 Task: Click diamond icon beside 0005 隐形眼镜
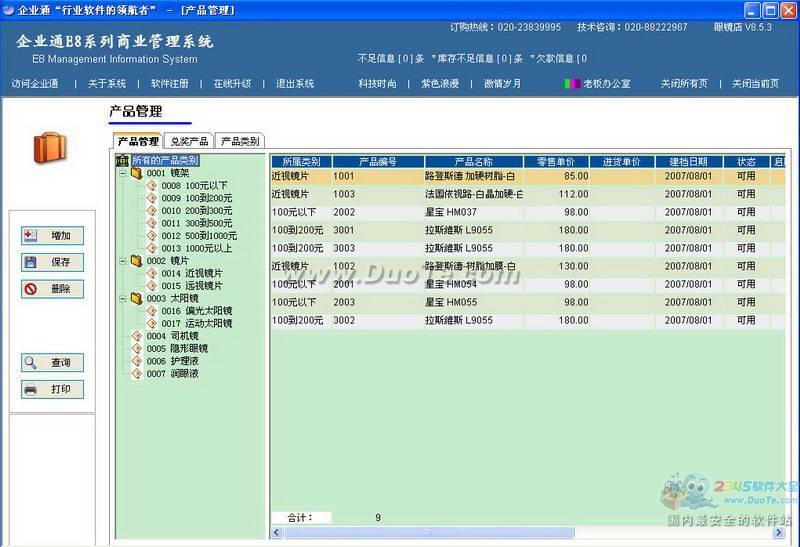tap(136, 349)
